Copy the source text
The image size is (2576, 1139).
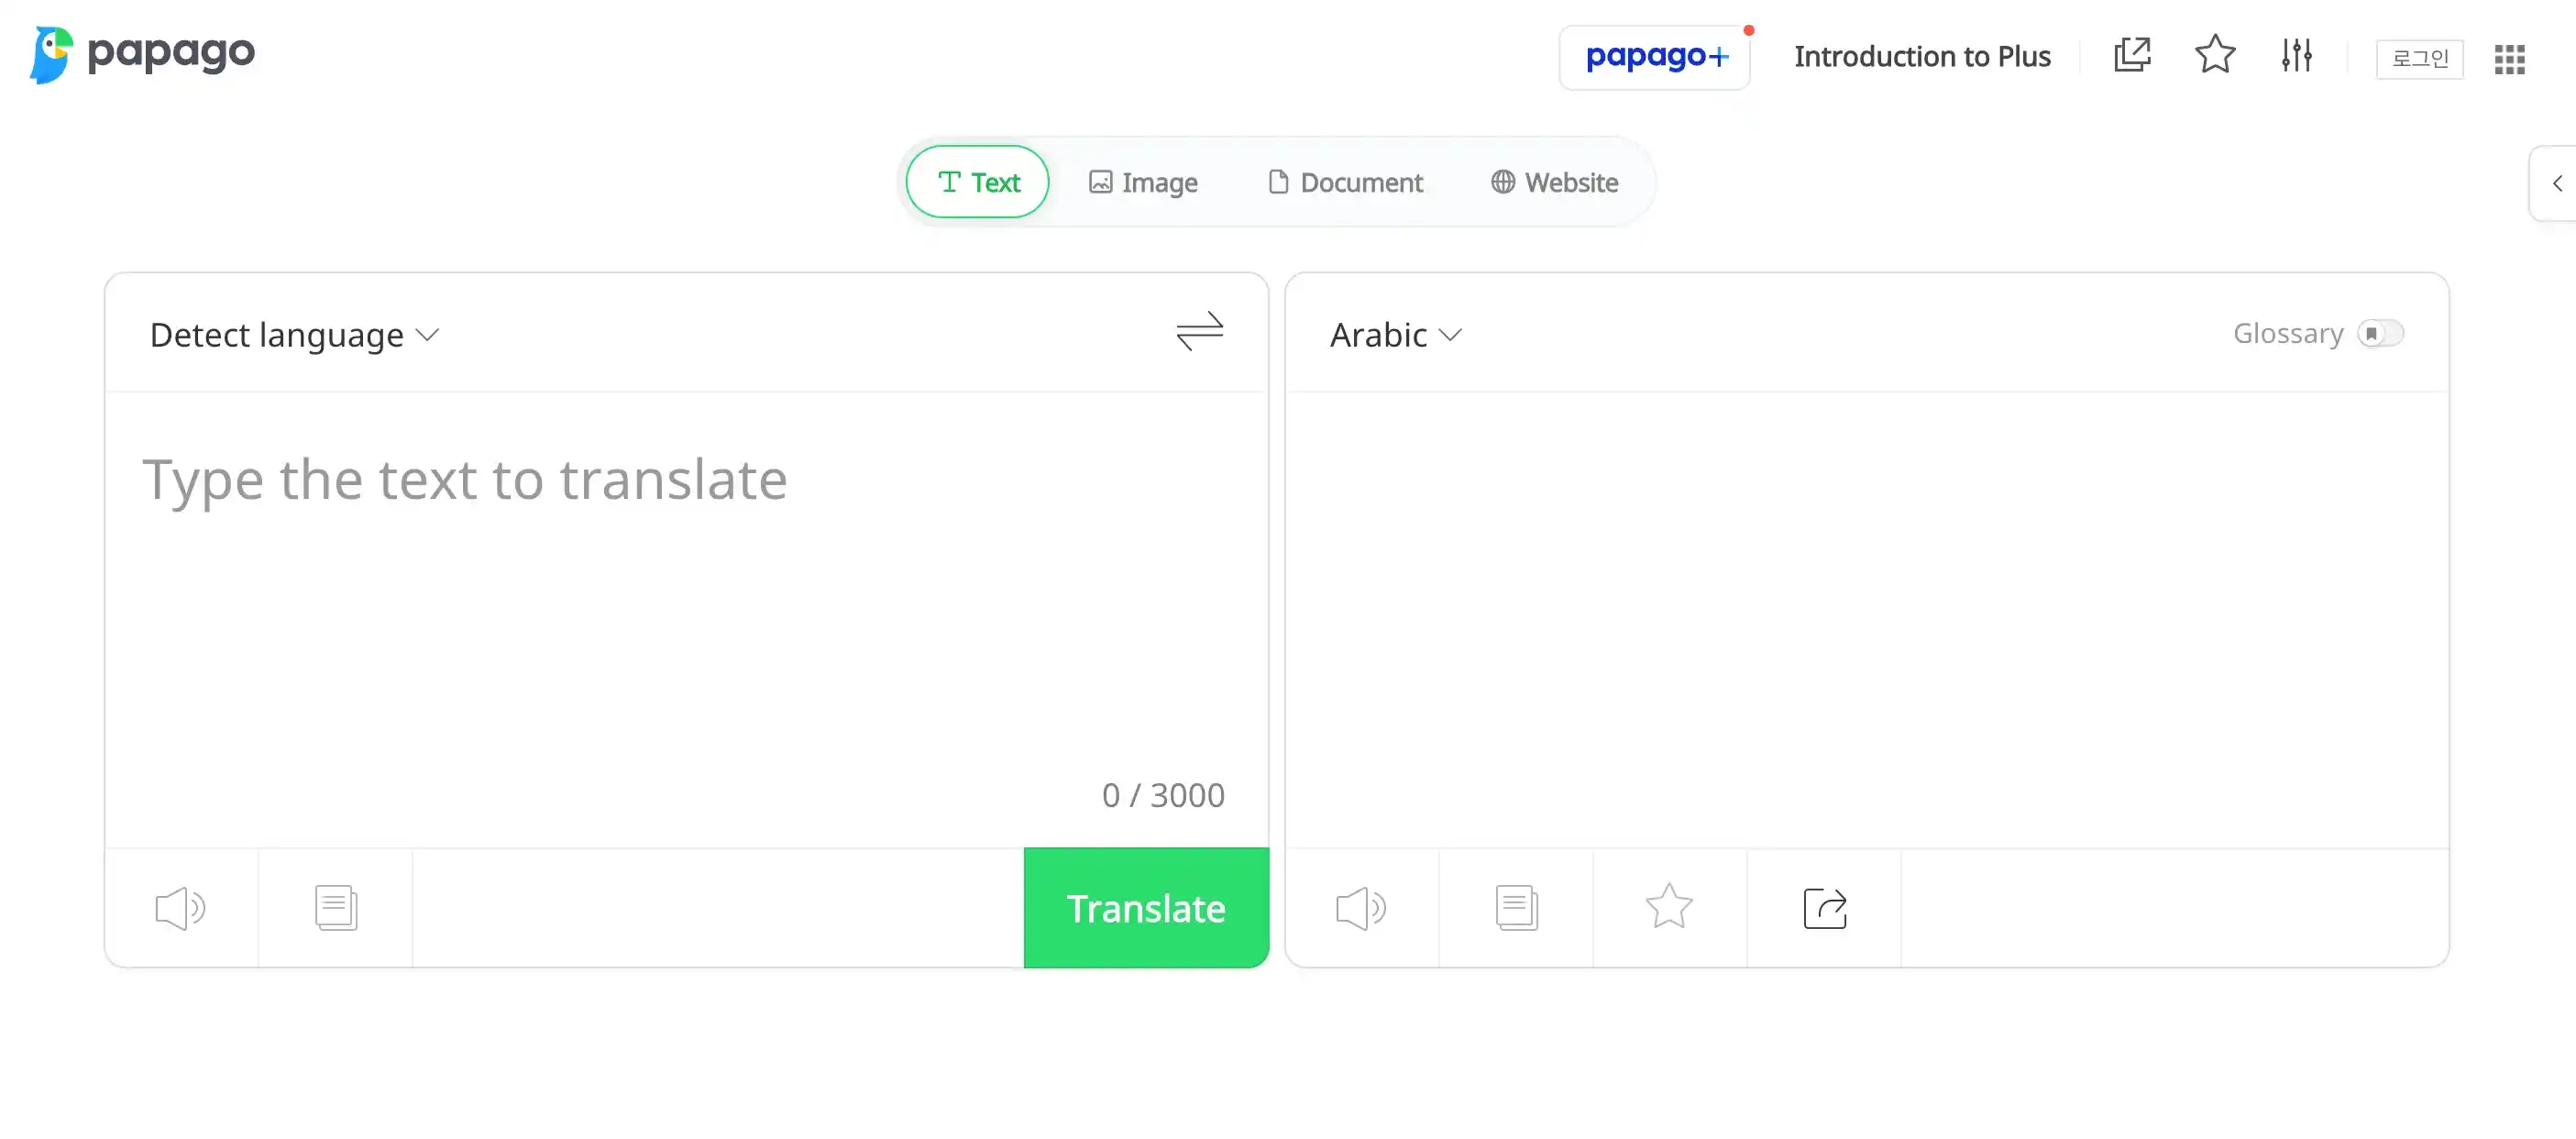point(336,908)
